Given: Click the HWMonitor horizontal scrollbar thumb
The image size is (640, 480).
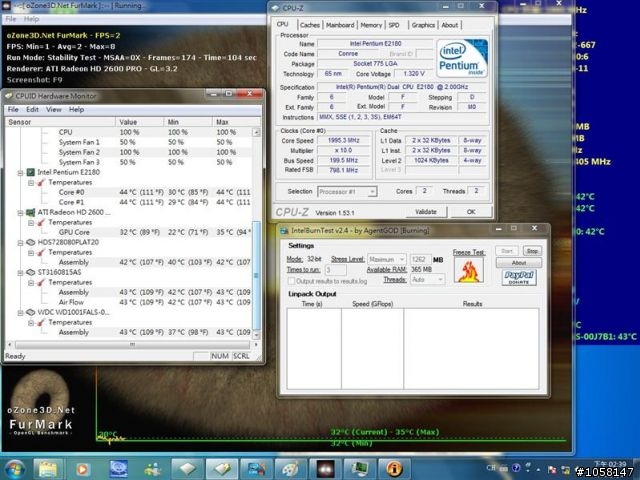Looking at the screenshot, I should 132,345.
